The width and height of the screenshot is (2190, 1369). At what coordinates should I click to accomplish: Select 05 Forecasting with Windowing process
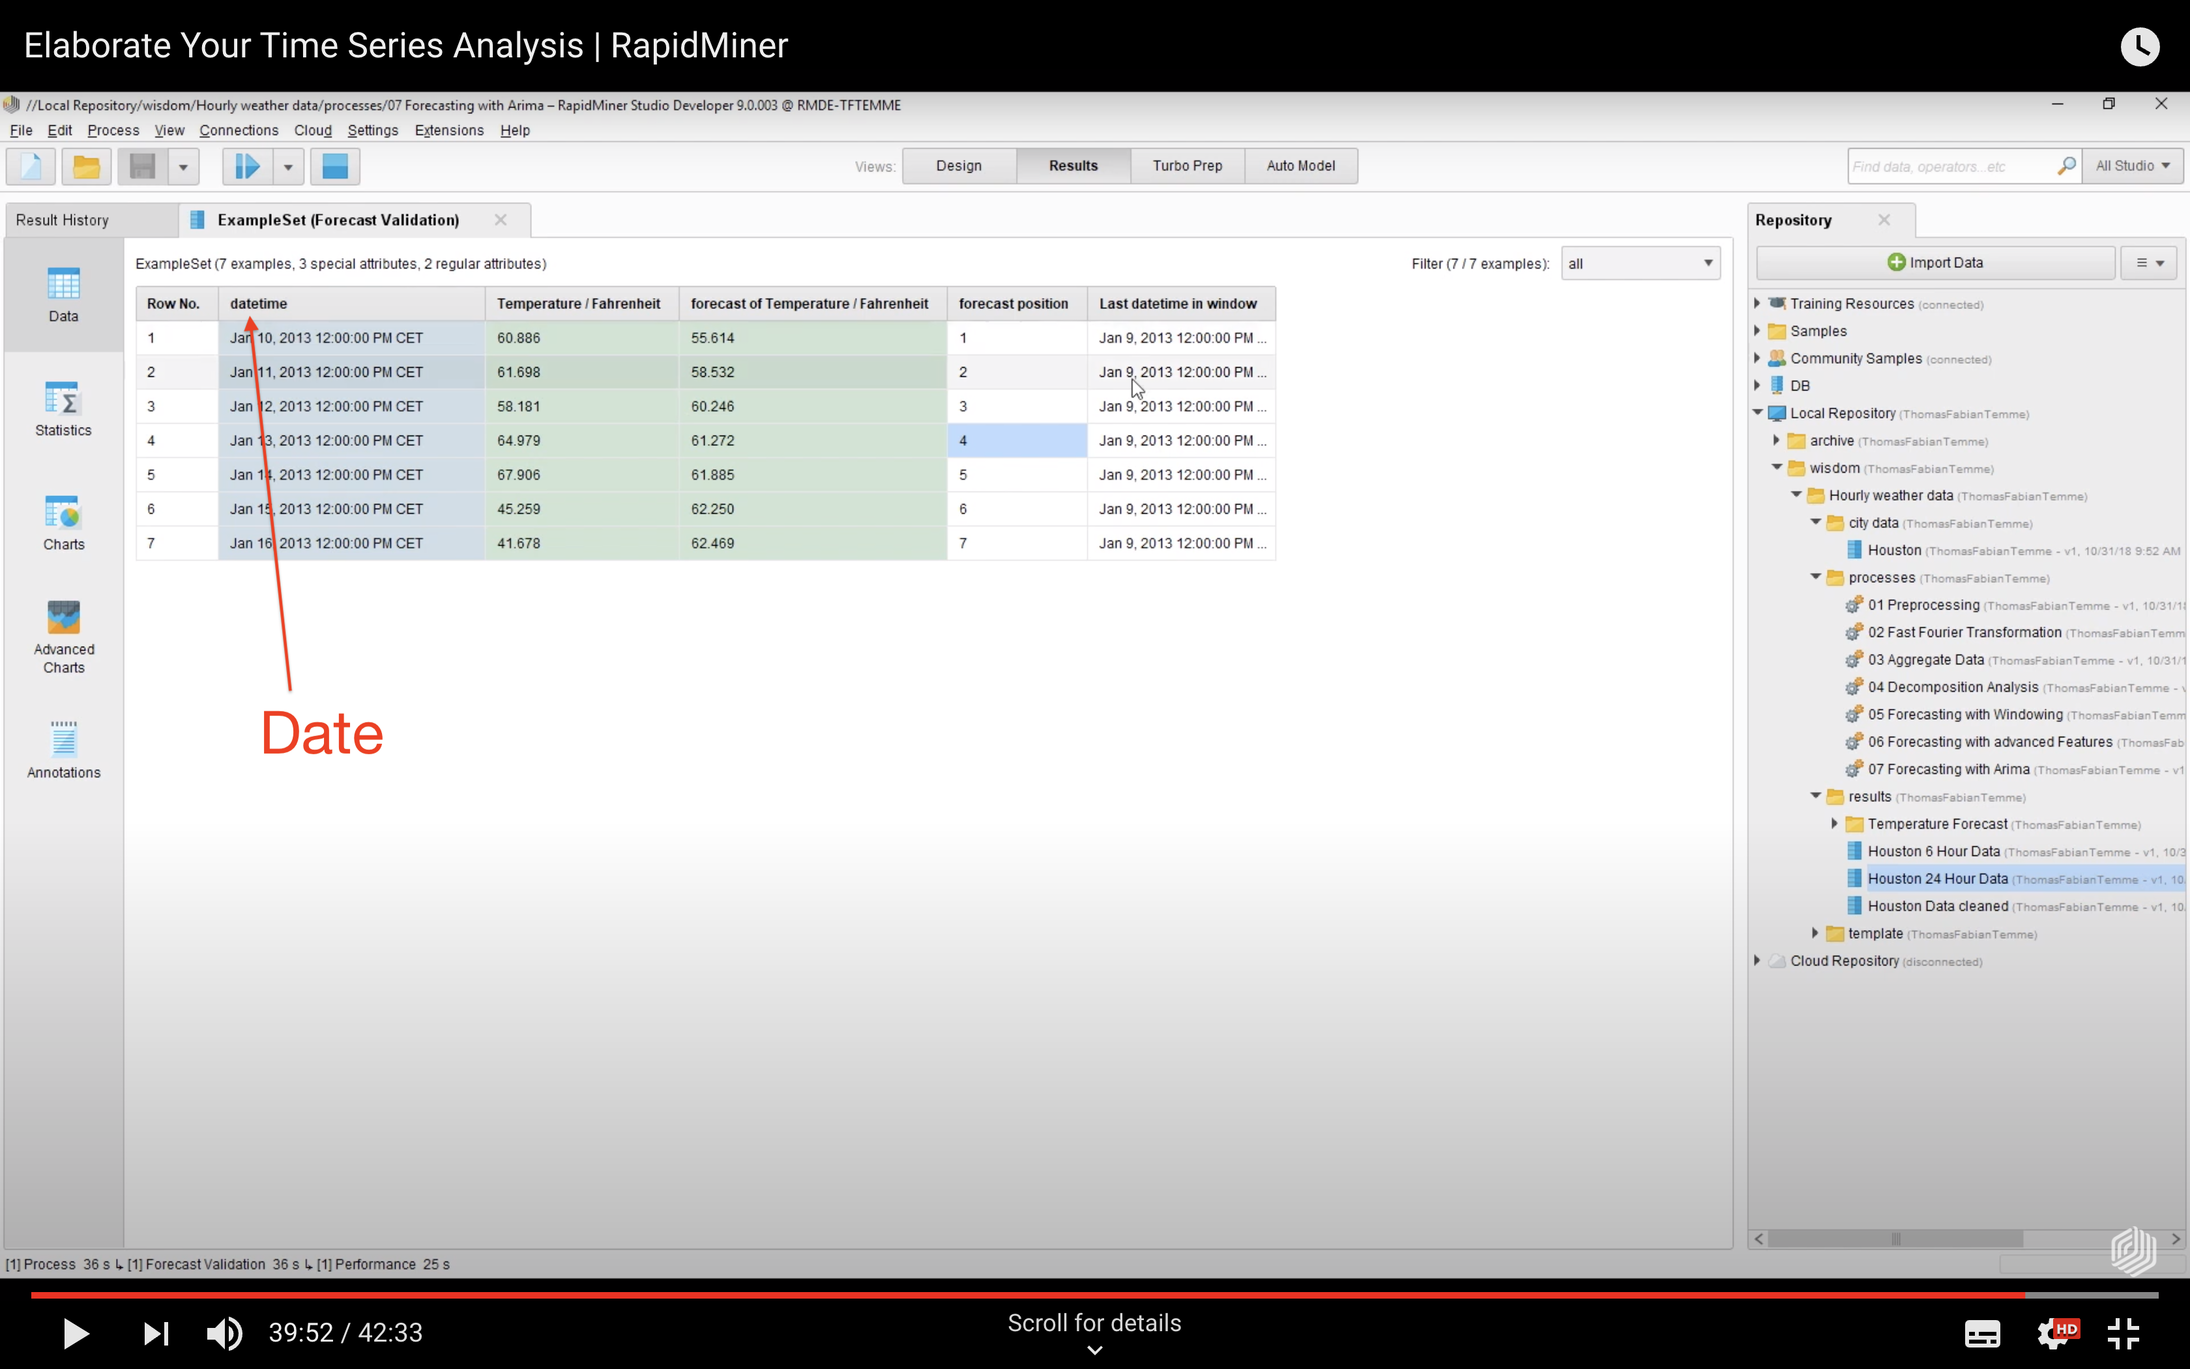[x=1964, y=714]
